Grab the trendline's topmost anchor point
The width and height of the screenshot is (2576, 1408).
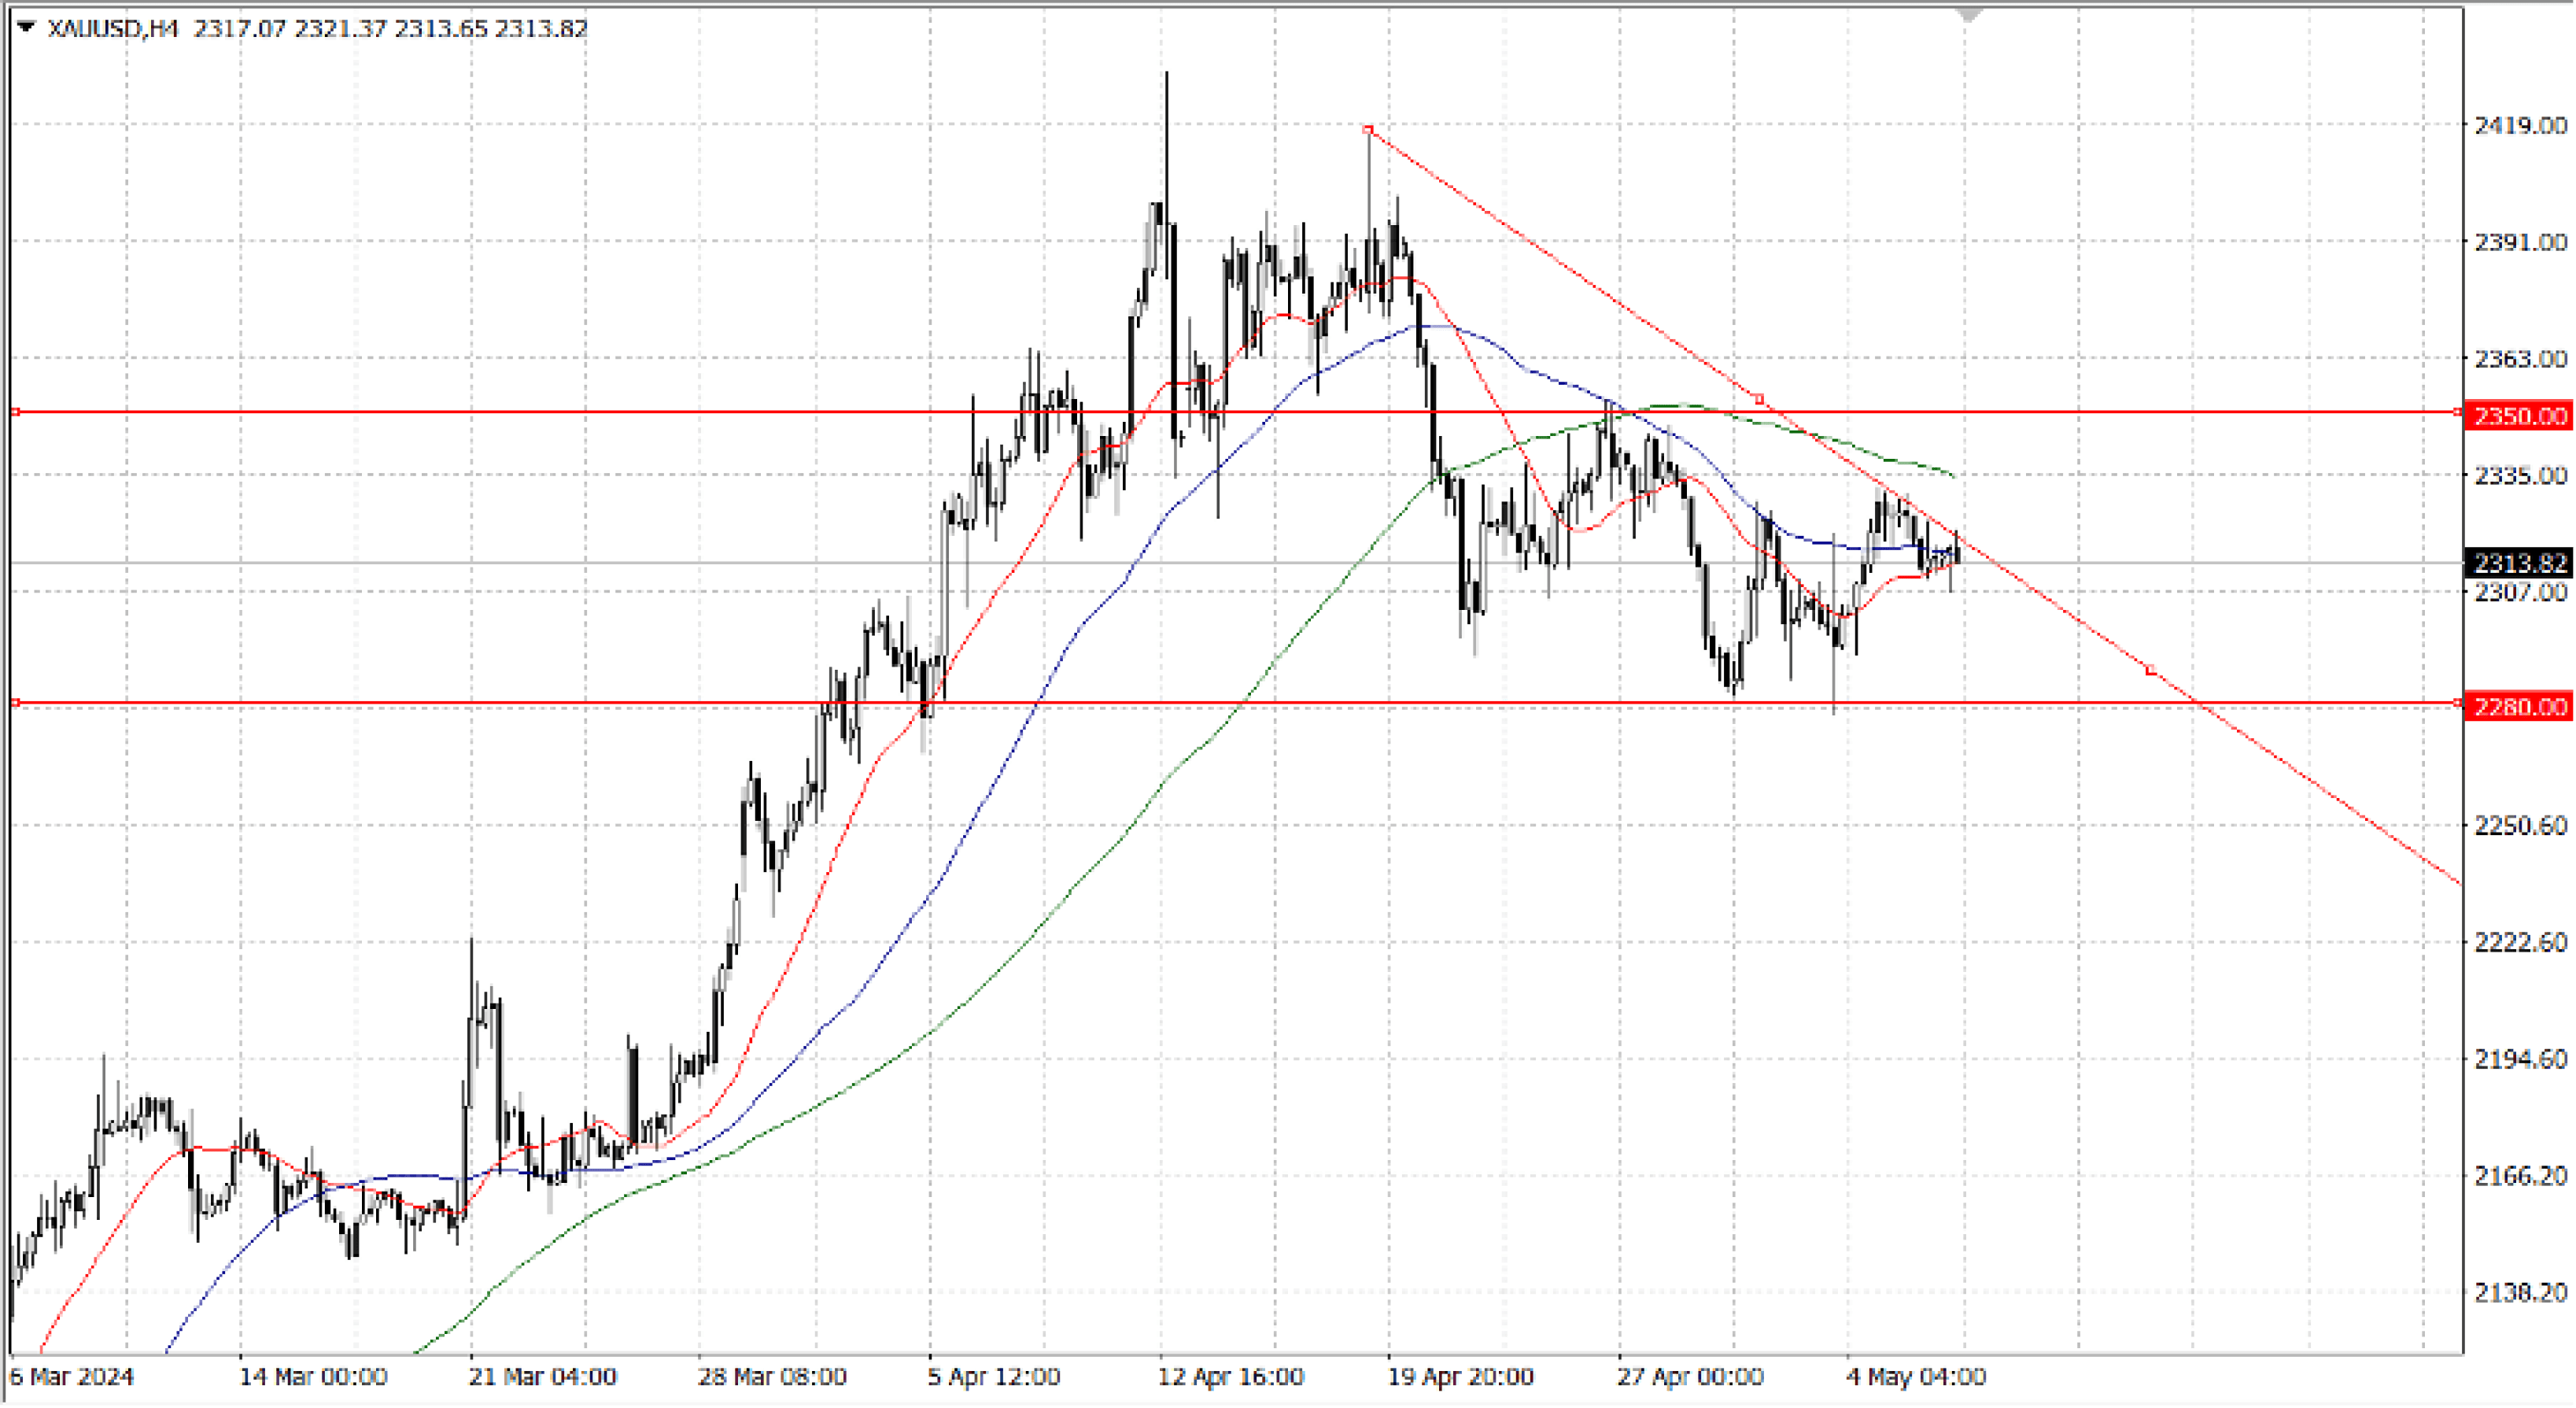(x=1368, y=130)
